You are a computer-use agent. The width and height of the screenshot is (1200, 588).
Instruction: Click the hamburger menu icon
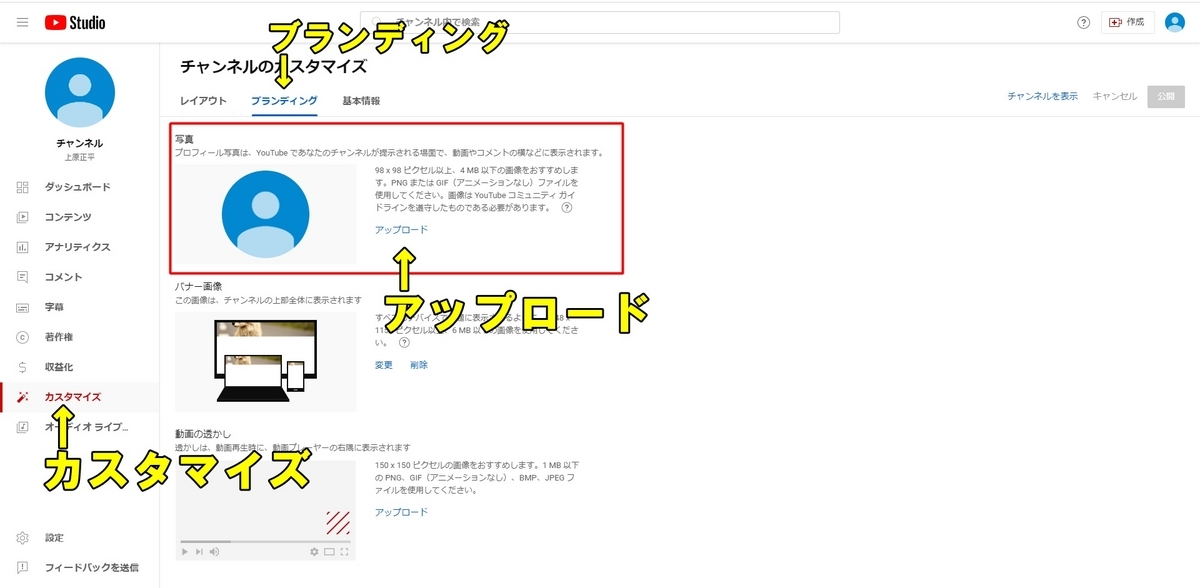pos(22,21)
